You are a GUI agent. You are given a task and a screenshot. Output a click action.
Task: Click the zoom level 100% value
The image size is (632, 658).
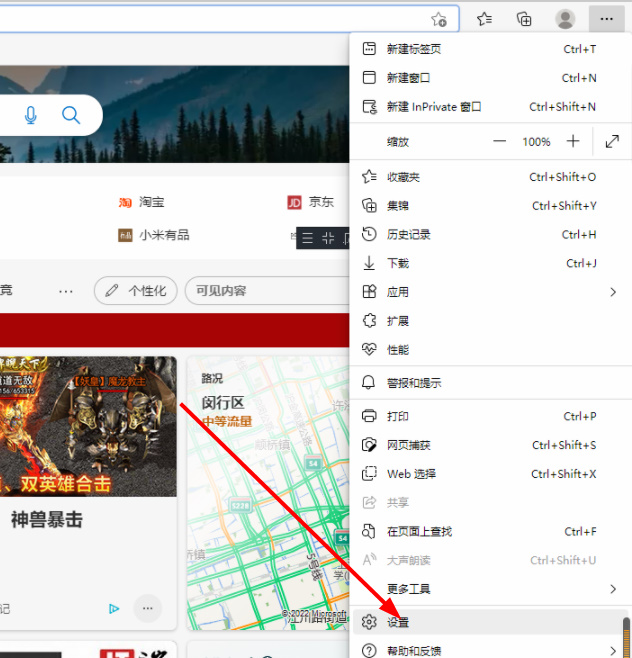[536, 142]
